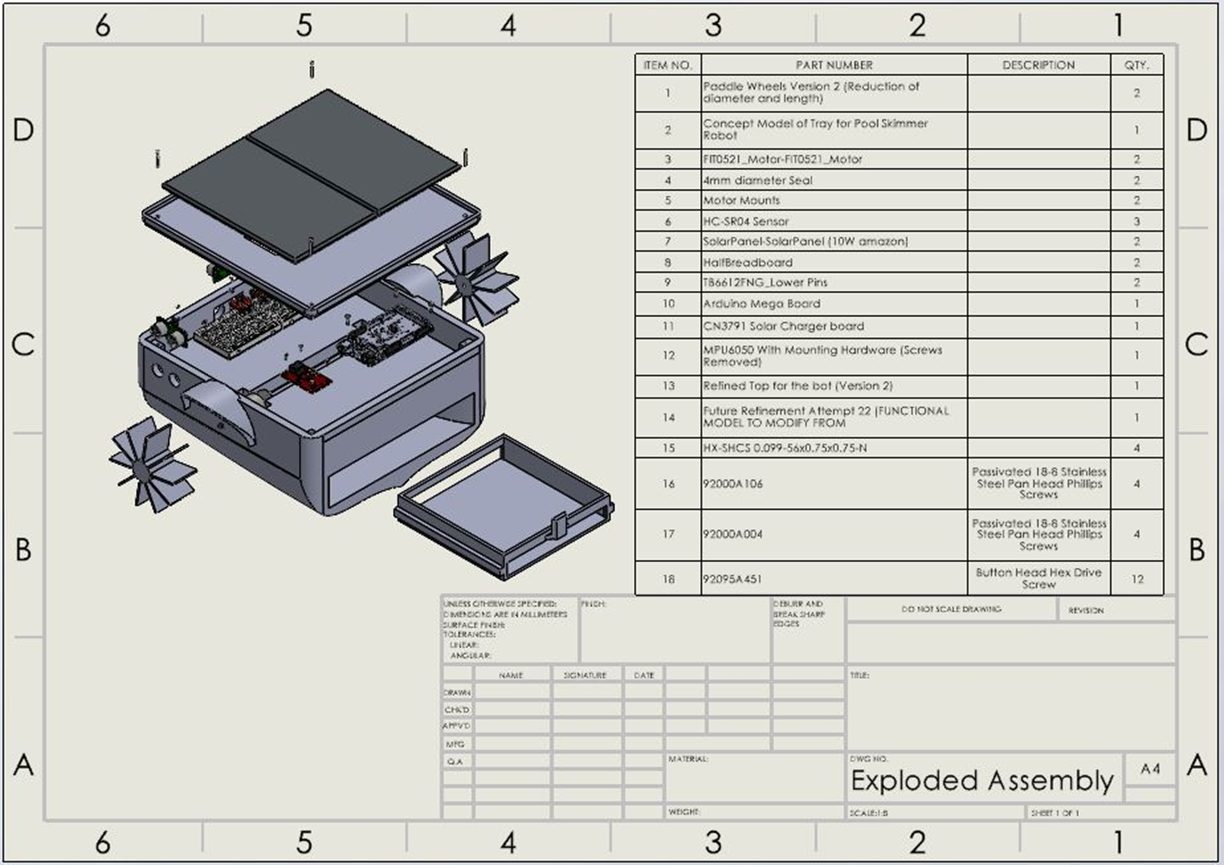Select the 4mm diameter Seal cell
The width and height of the screenshot is (1224, 865).
click(x=834, y=180)
